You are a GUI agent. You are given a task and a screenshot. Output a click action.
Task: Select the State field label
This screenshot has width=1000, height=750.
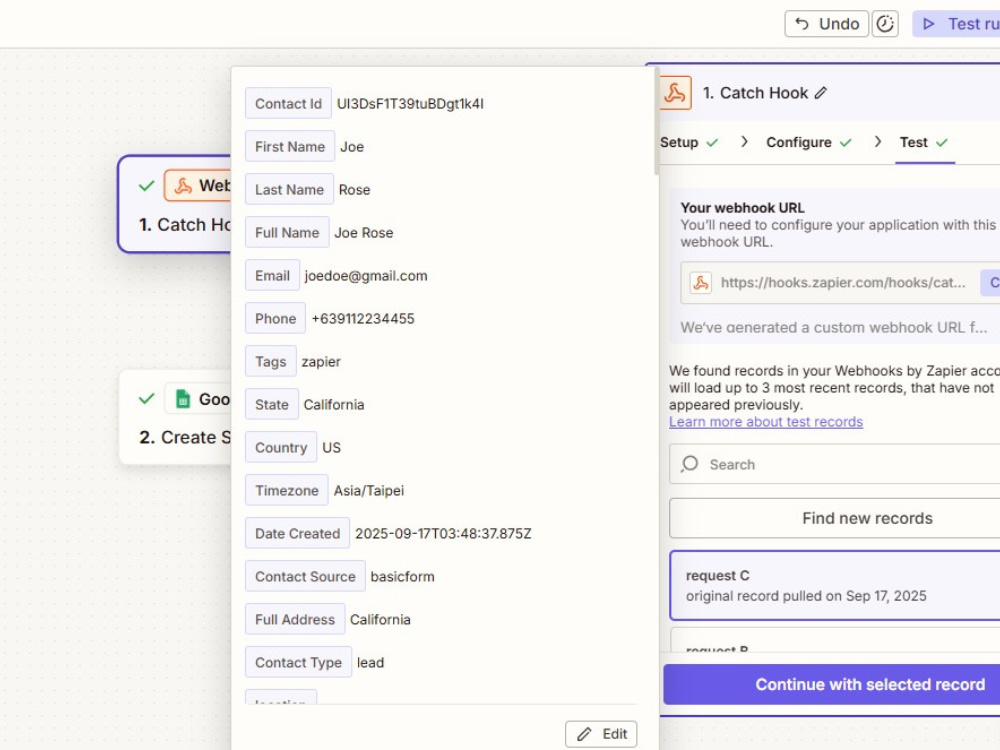pyautogui.click(x=272, y=404)
